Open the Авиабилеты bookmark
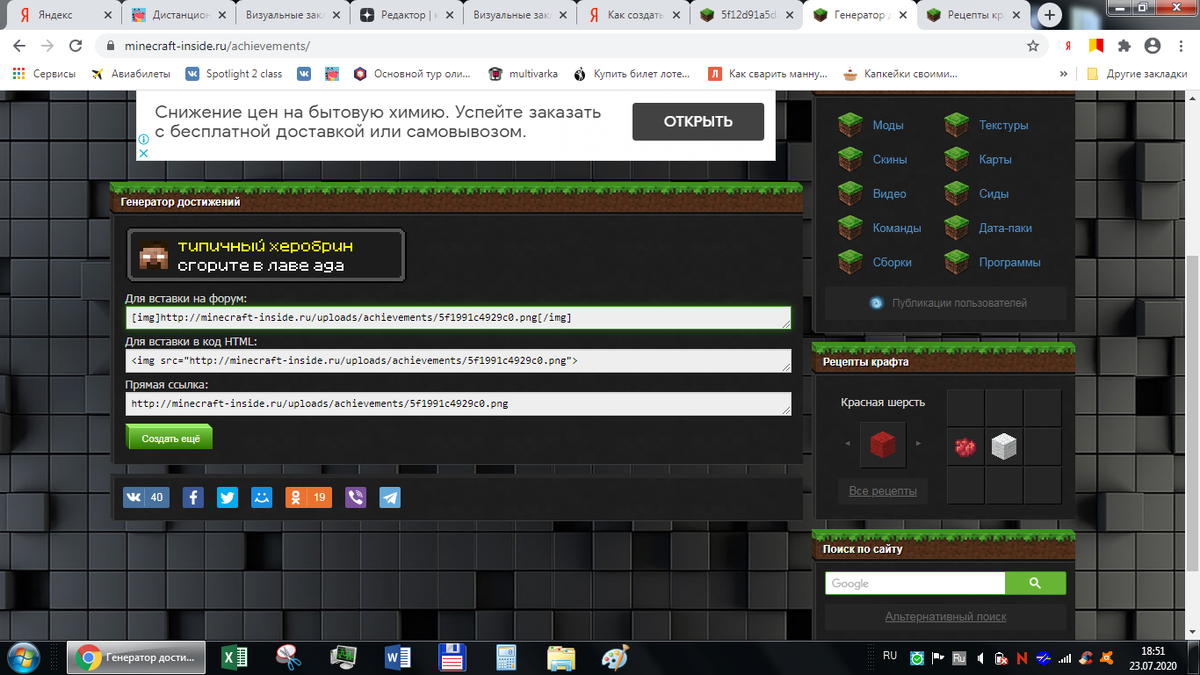Viewport: 1200px width, 675px height. click(x=130, y=74)
